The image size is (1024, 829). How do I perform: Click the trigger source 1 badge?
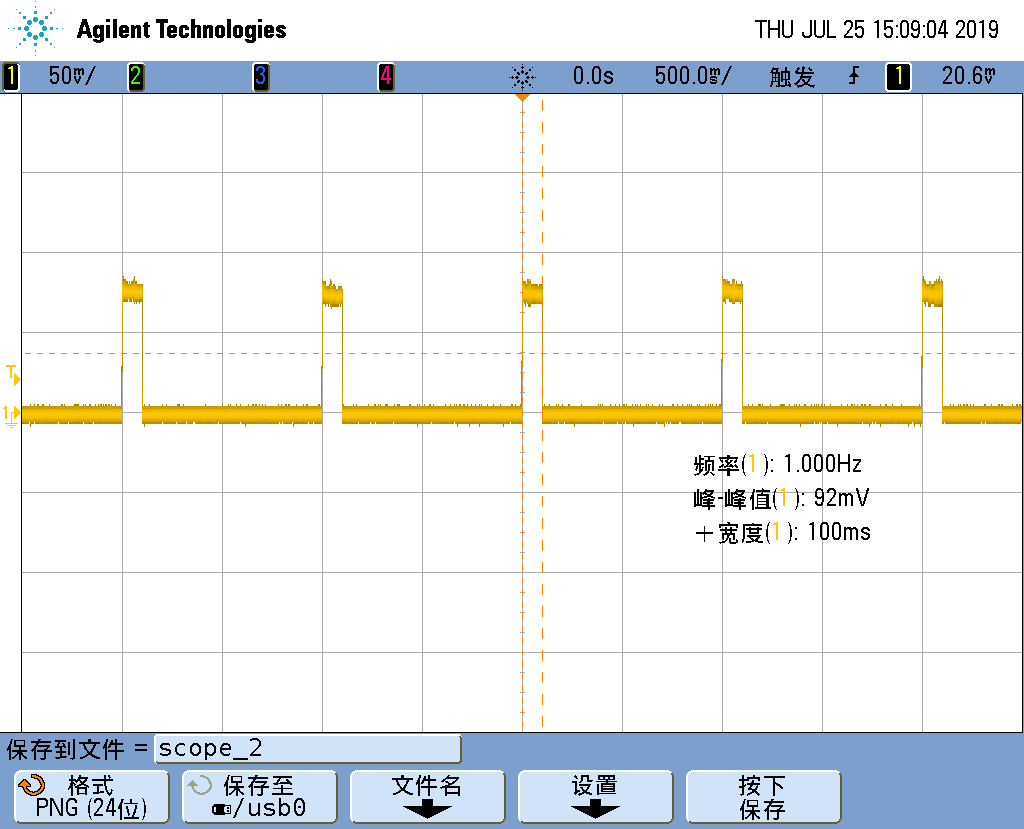898,76
